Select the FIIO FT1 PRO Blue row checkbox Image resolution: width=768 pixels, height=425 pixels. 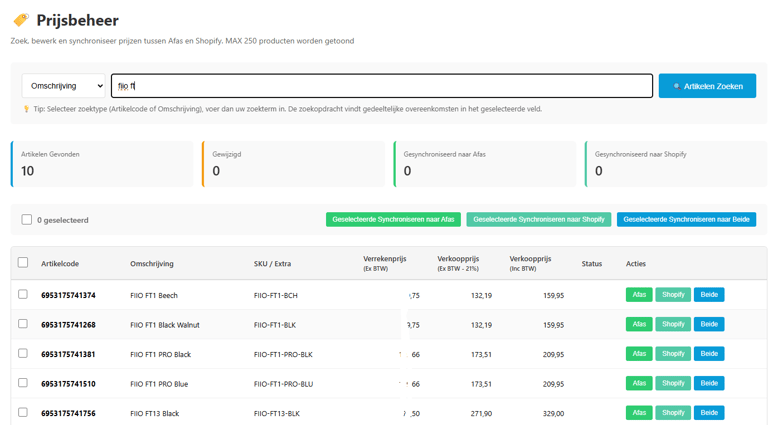pos(23,383)
